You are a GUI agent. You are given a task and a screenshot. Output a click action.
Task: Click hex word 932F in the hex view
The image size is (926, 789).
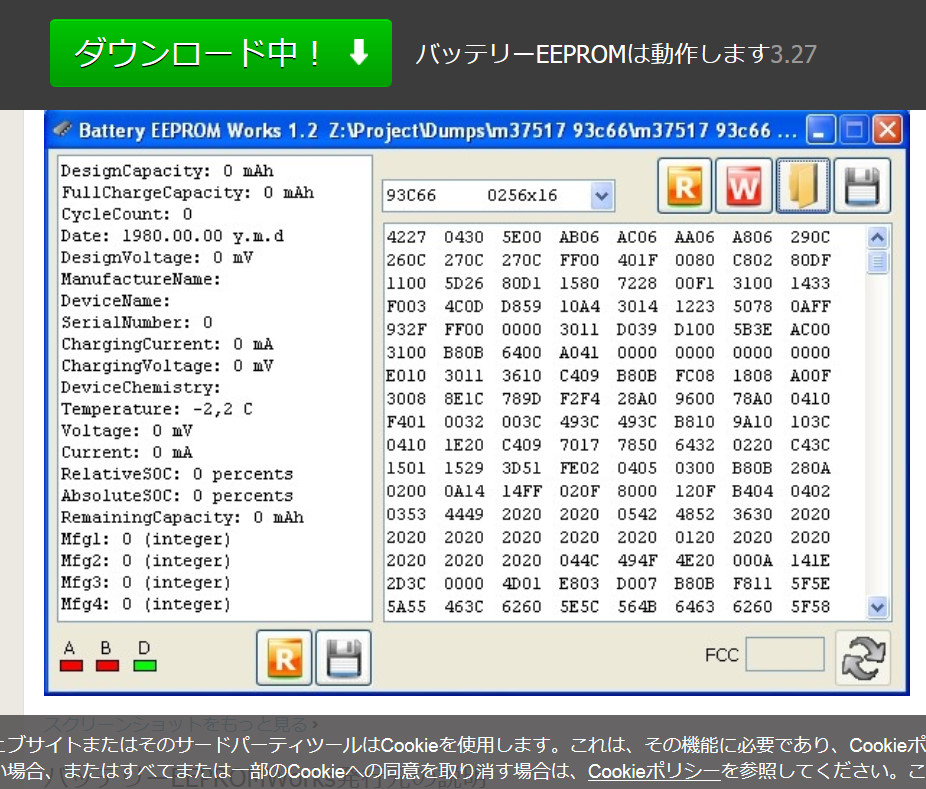(x=406, y=330)
